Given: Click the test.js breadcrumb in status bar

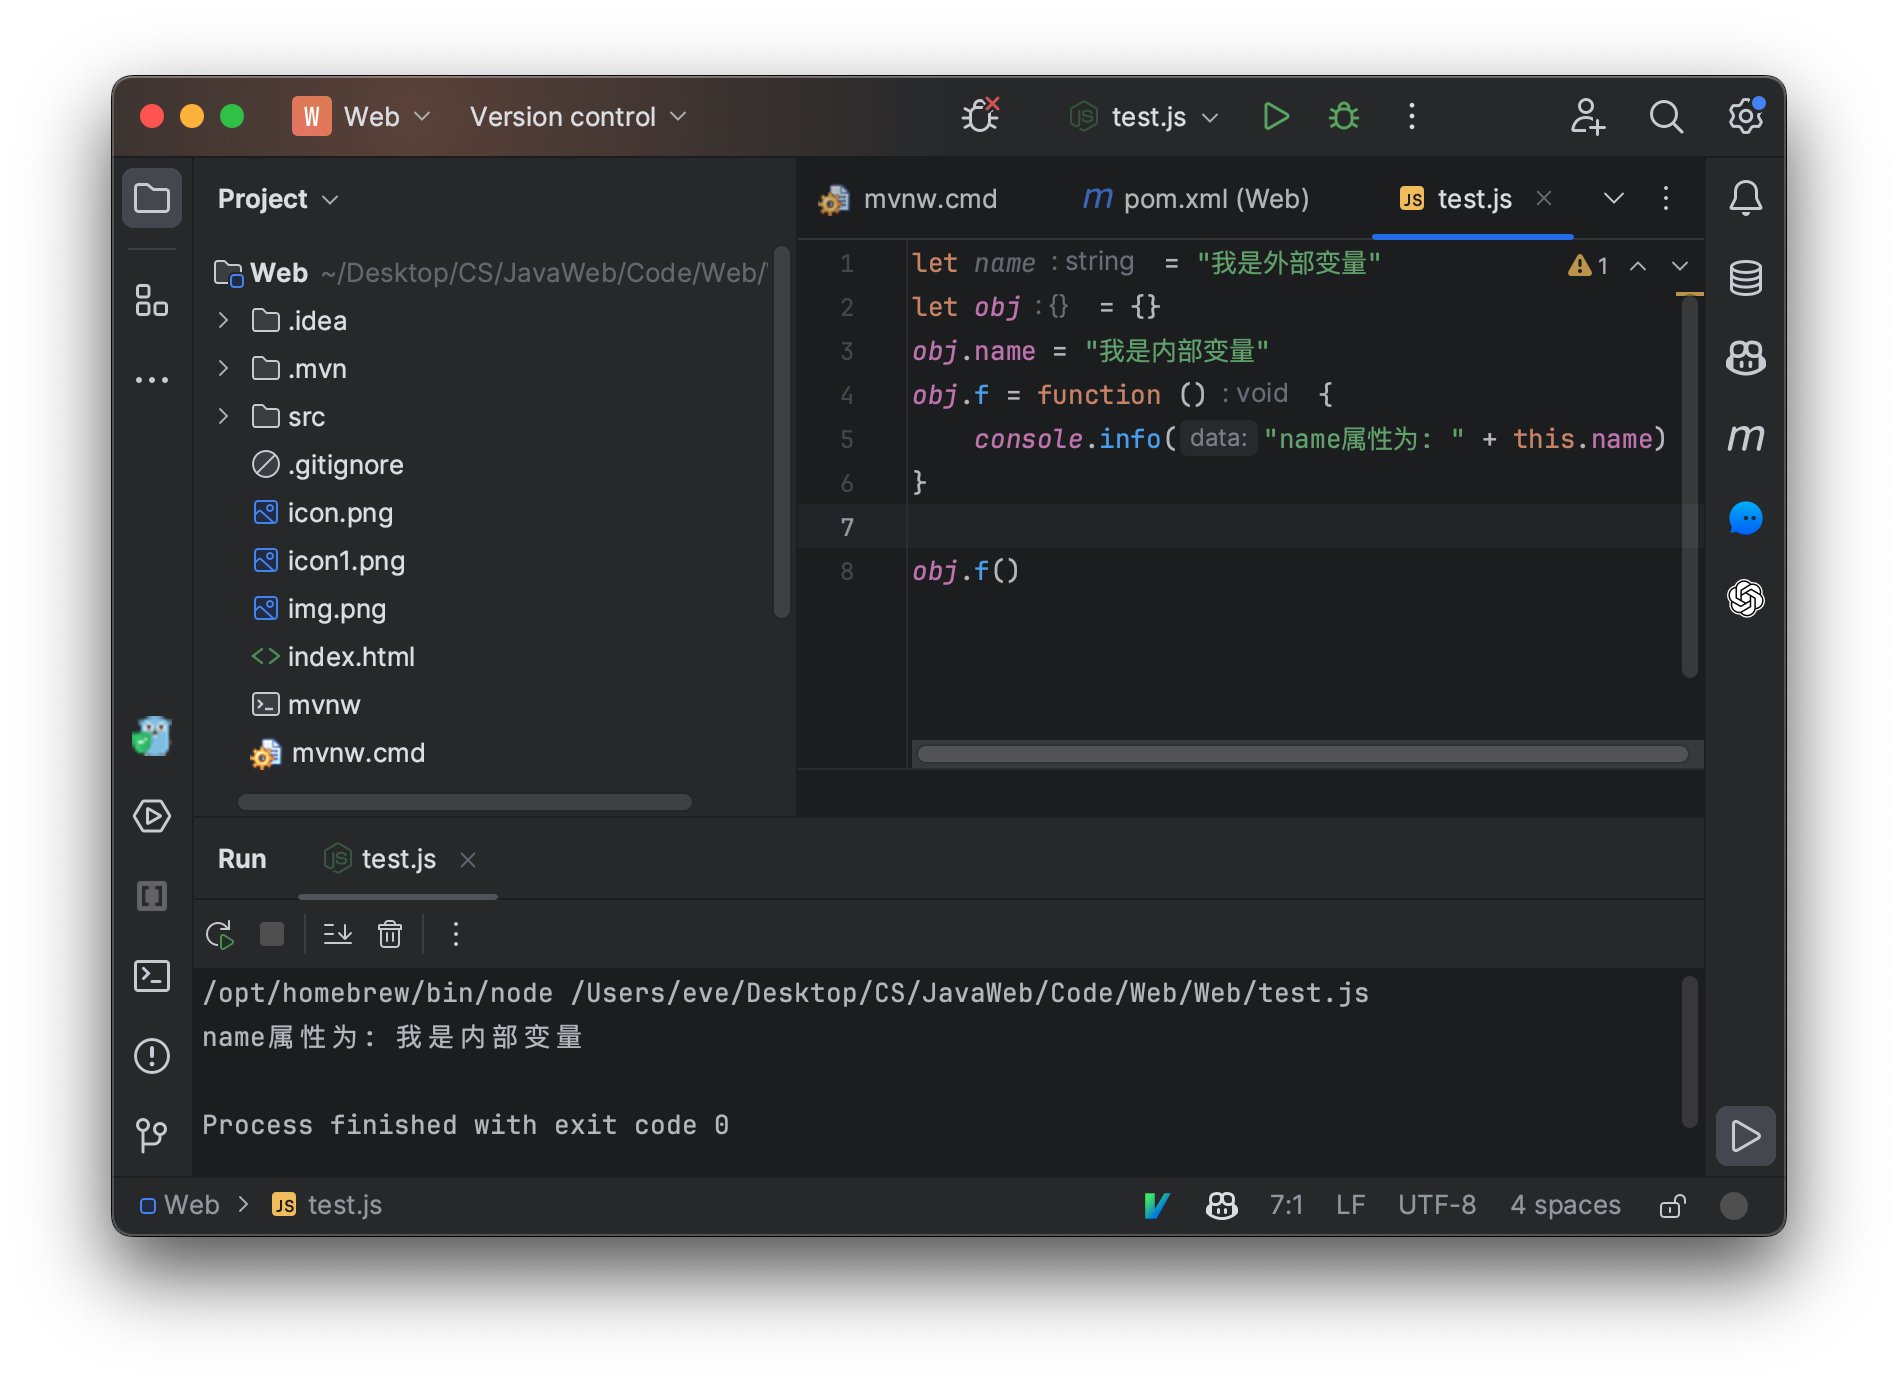Looking at the screenshot, I should 327,1205.
